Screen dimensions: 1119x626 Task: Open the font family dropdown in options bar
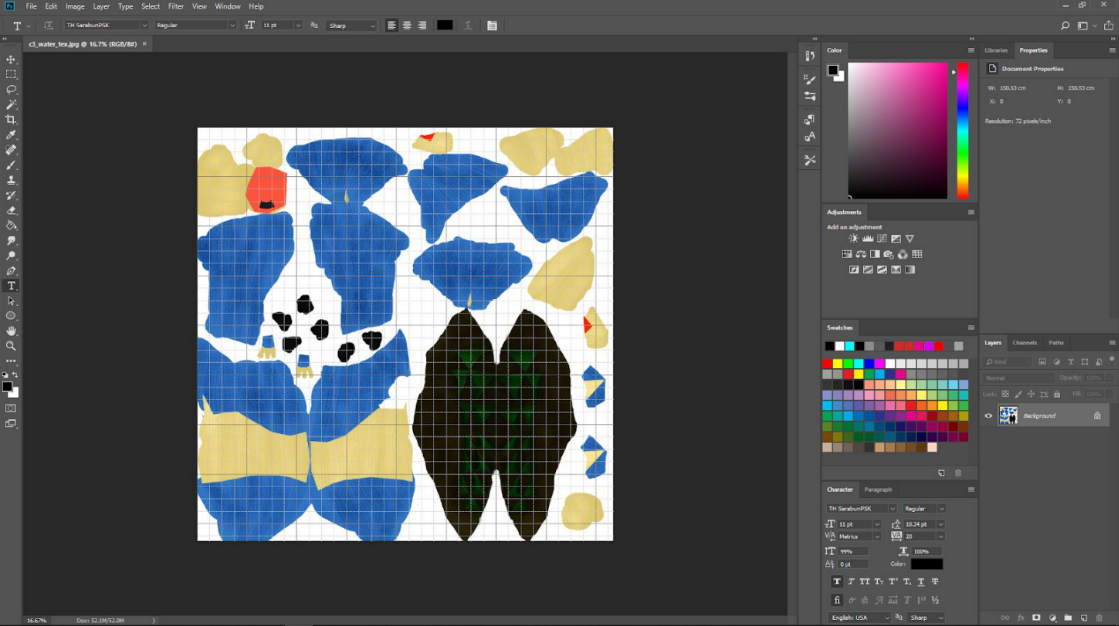[106, 25]
